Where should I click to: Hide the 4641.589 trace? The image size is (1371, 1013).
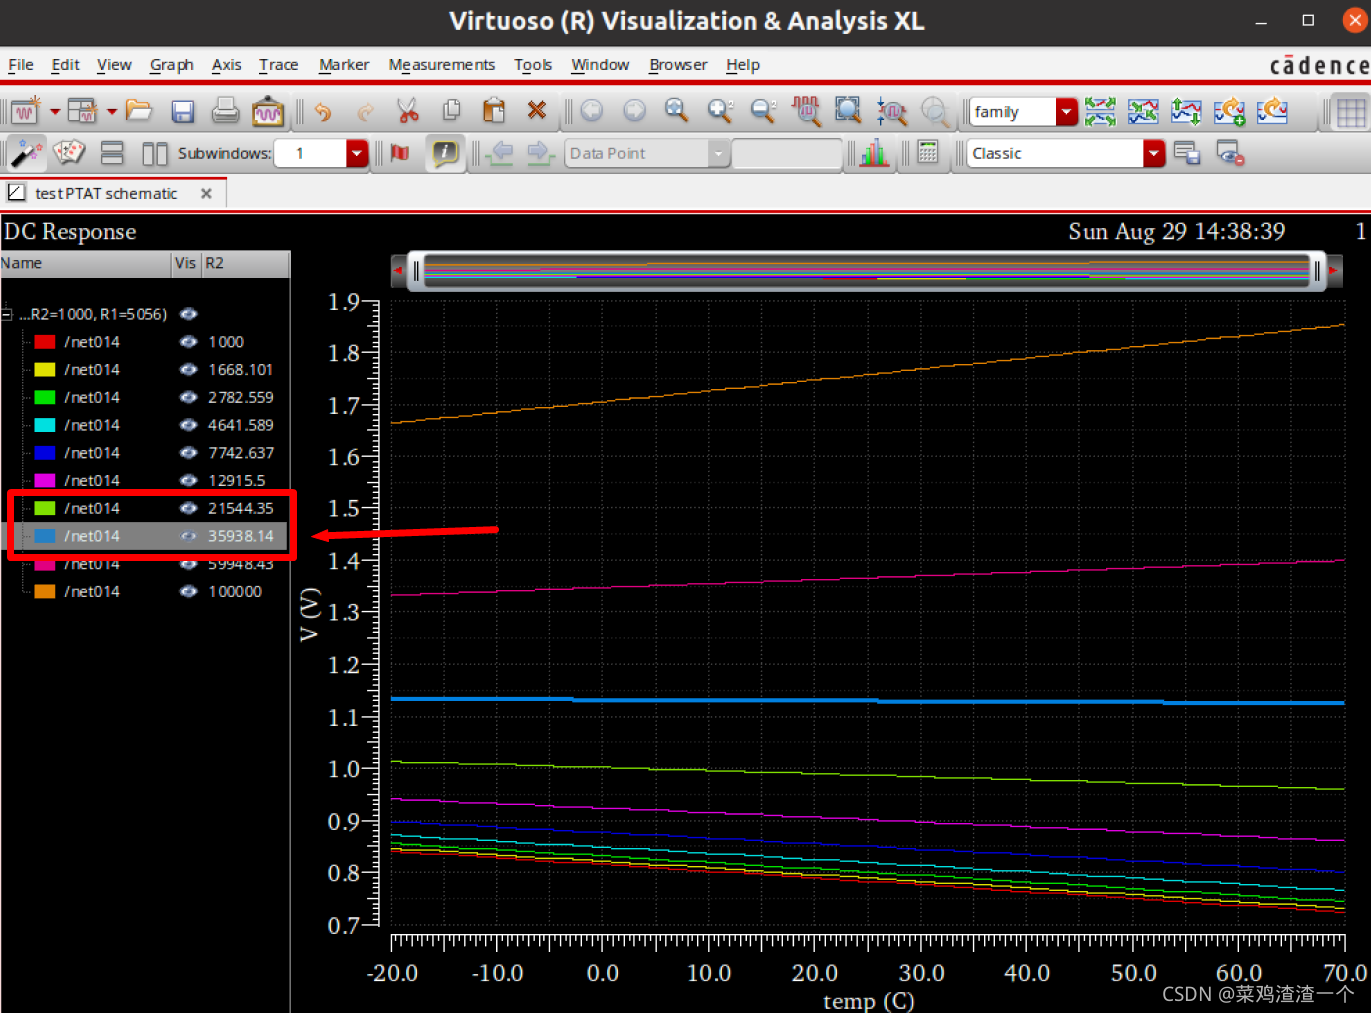pos(188,425)
